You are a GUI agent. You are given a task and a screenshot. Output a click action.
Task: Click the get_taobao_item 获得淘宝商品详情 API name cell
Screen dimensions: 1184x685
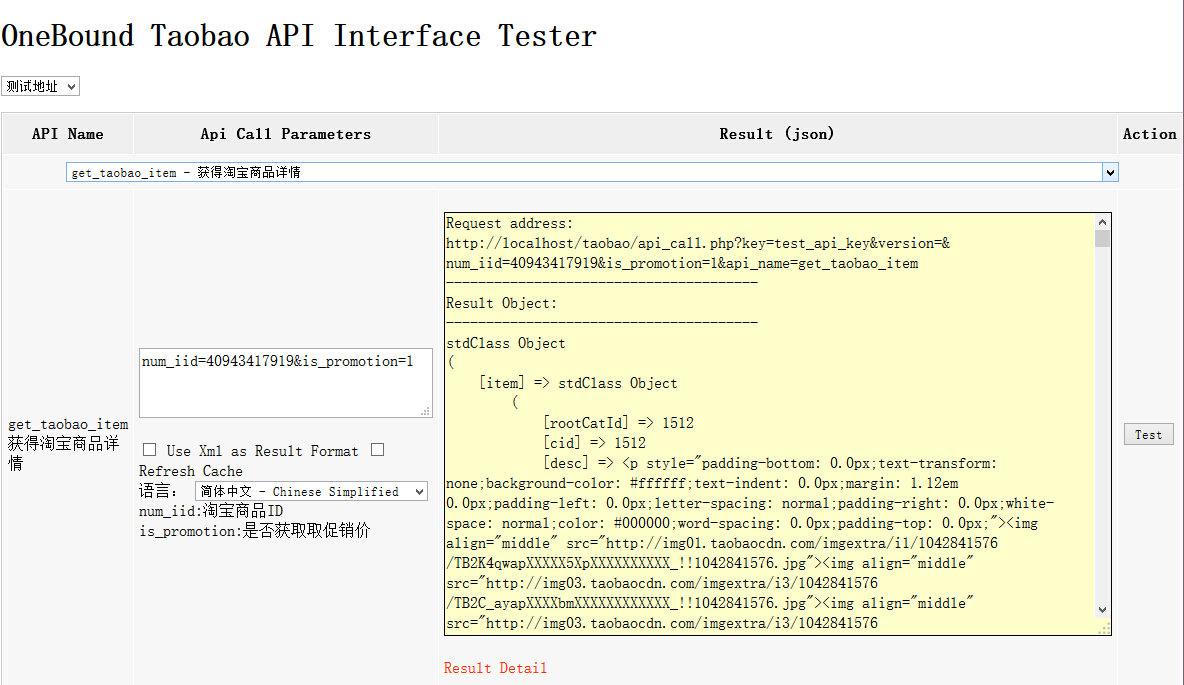click(x=68, y=444)
